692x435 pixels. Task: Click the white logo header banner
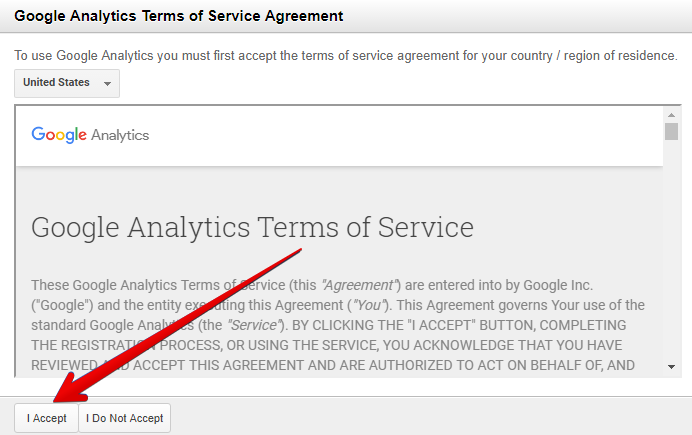[339, 136]
